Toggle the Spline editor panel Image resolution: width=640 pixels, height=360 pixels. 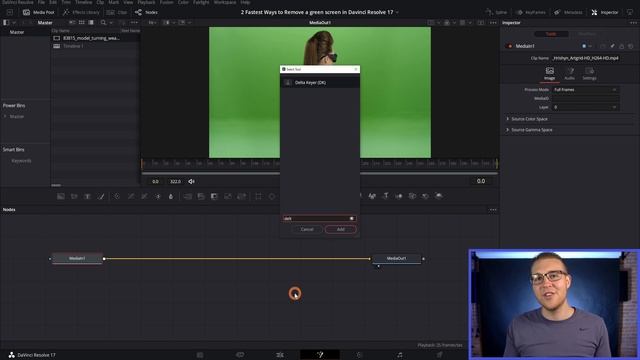click(496, 12)
